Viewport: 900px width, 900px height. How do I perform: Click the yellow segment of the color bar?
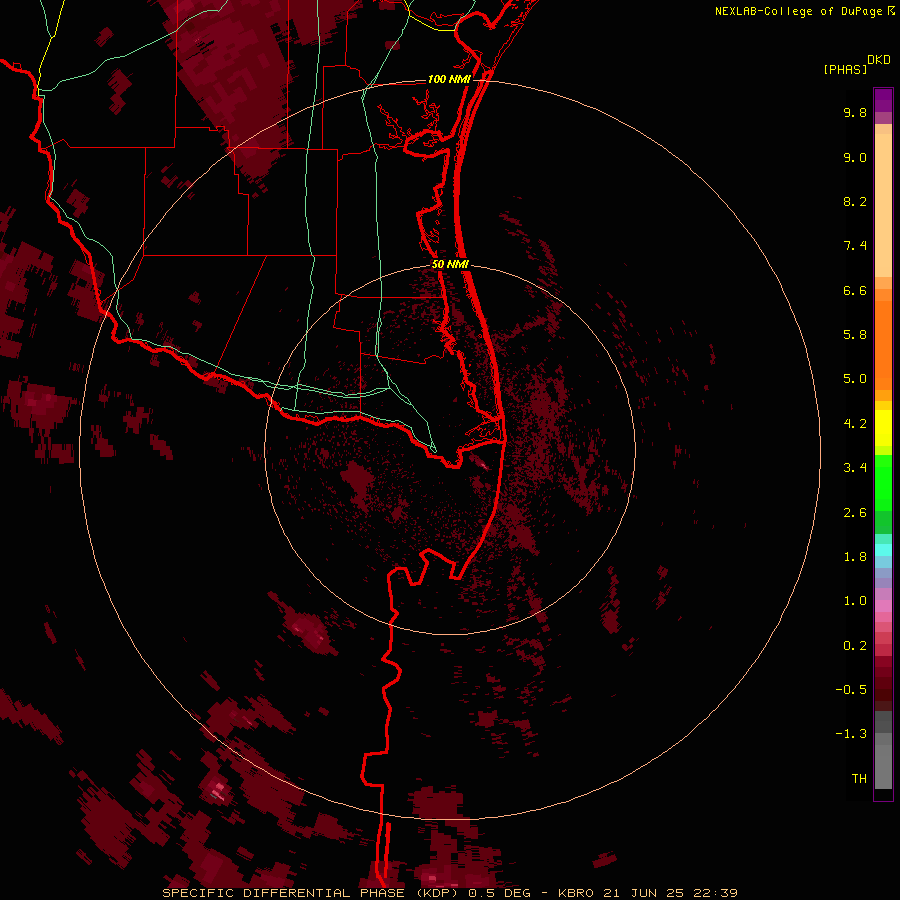point(883,428)
